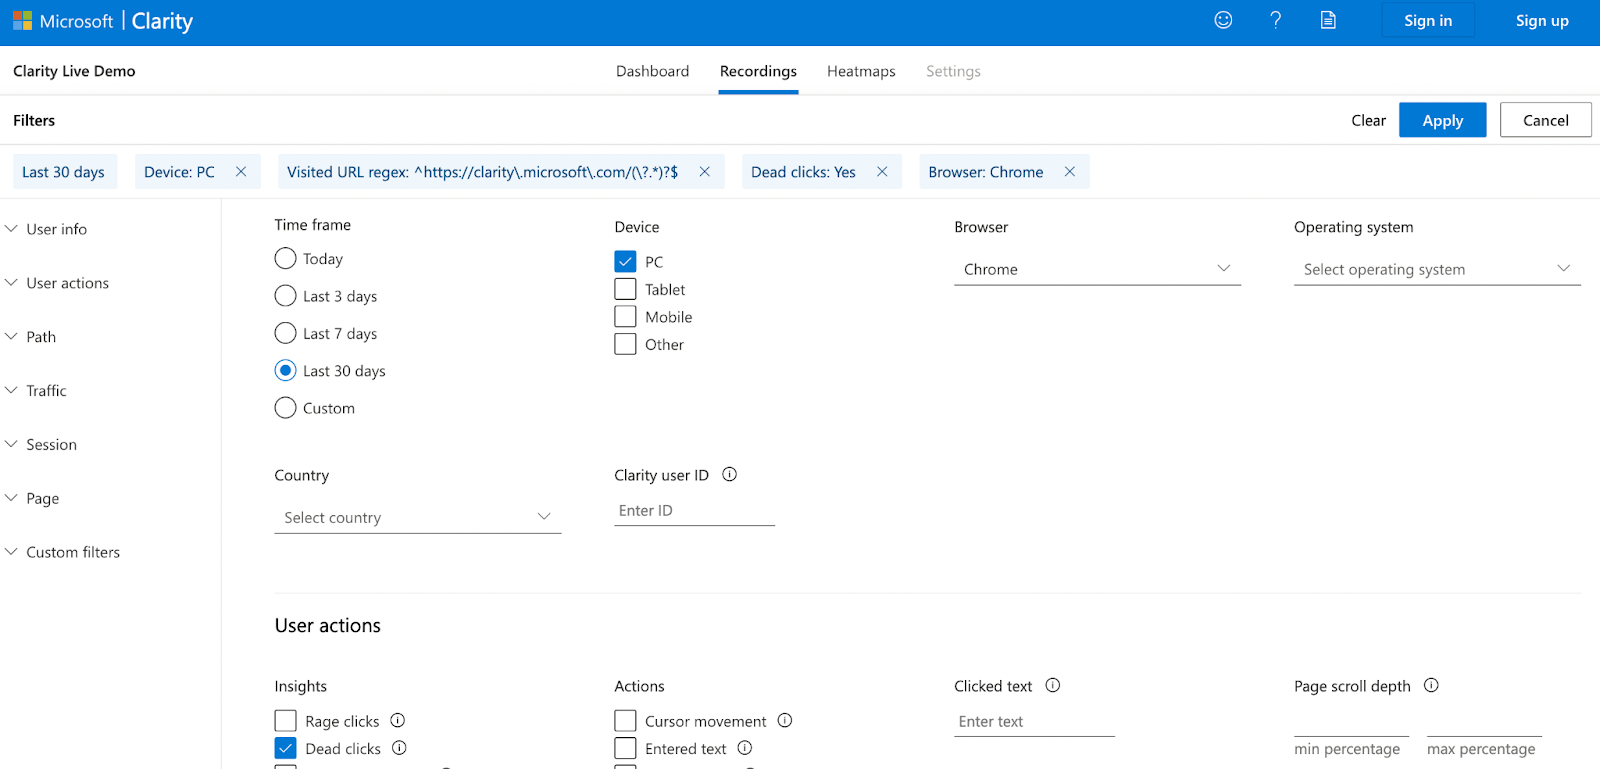Image resolution: width=1600 pixels, height=769 pixels.
Task: Remove the Browser: Chrome filter chip
Action: [x=1070, y=172]
